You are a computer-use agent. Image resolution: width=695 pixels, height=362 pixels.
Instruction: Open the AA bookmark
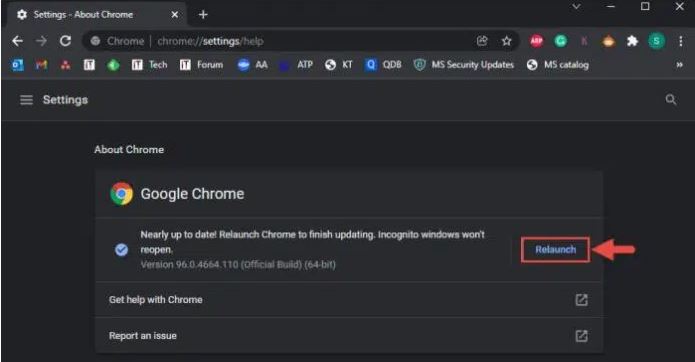coord(252,65)
